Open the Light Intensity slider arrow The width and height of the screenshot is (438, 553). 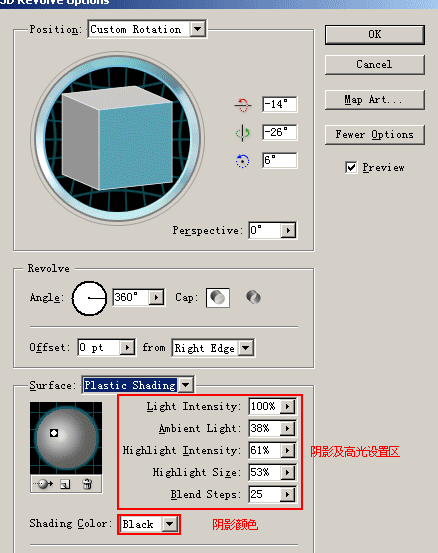click(288, 407)
